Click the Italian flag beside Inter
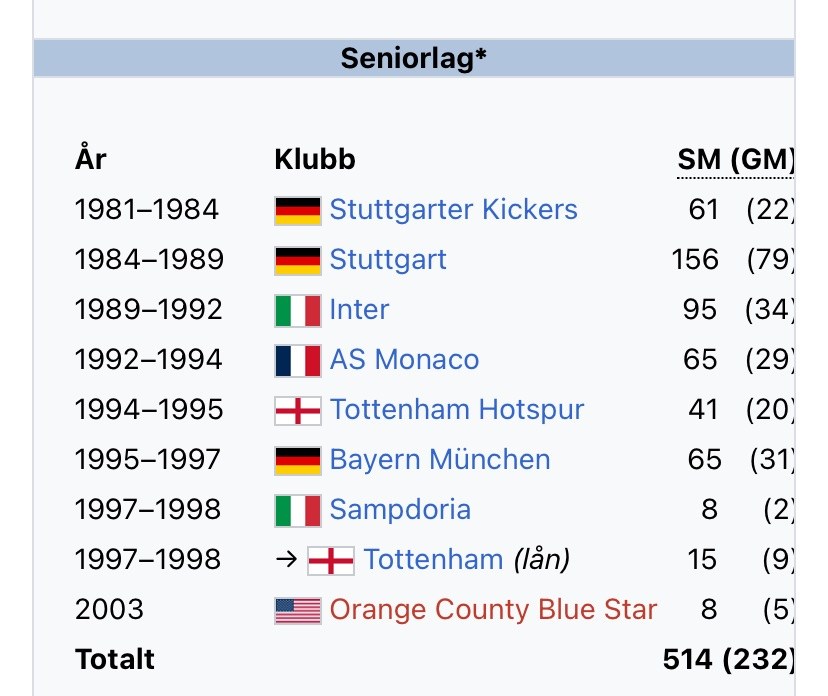The image size is (828, 696). (298, 310)
